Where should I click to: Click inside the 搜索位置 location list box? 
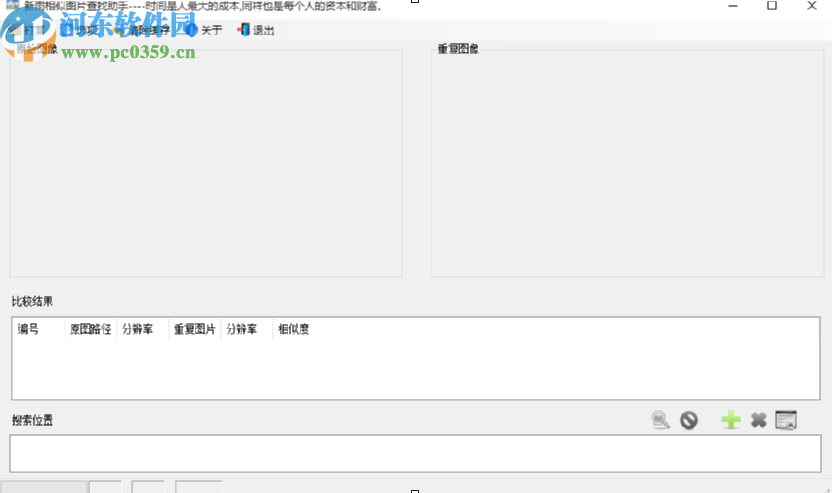tap(415, 453)
